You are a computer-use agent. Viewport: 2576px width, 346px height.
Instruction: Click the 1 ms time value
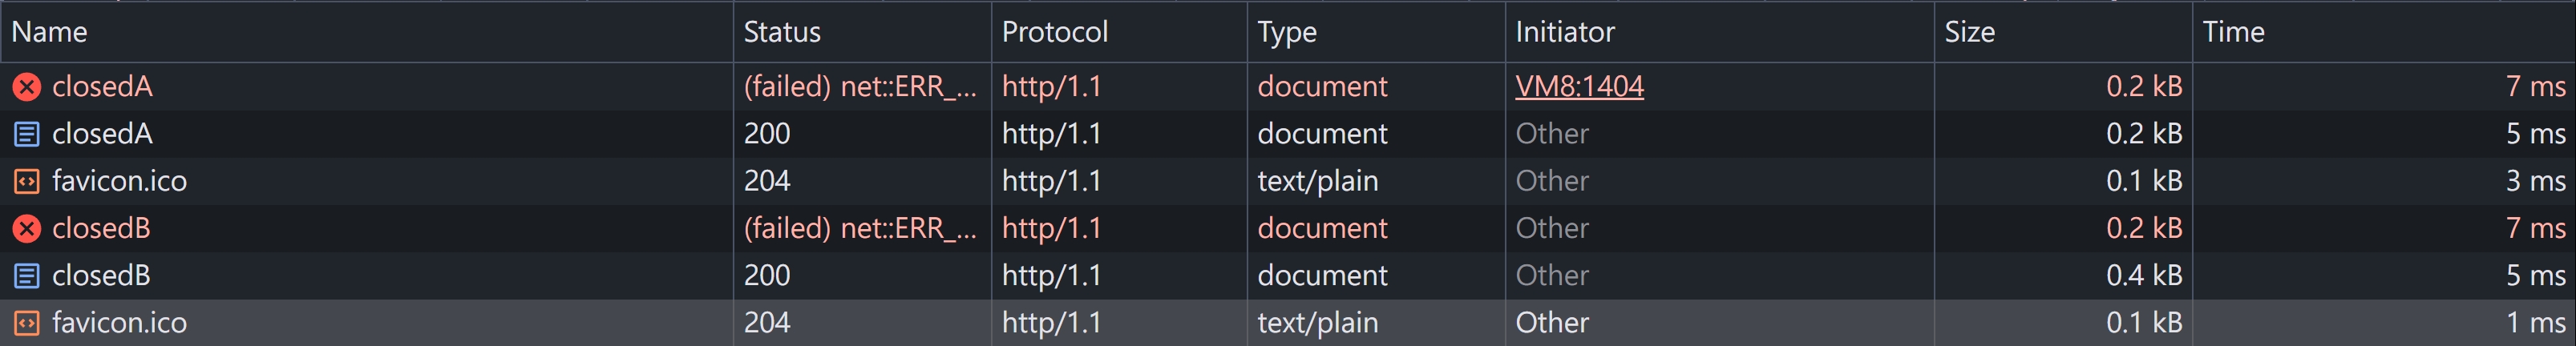[x=2535, y=323]
